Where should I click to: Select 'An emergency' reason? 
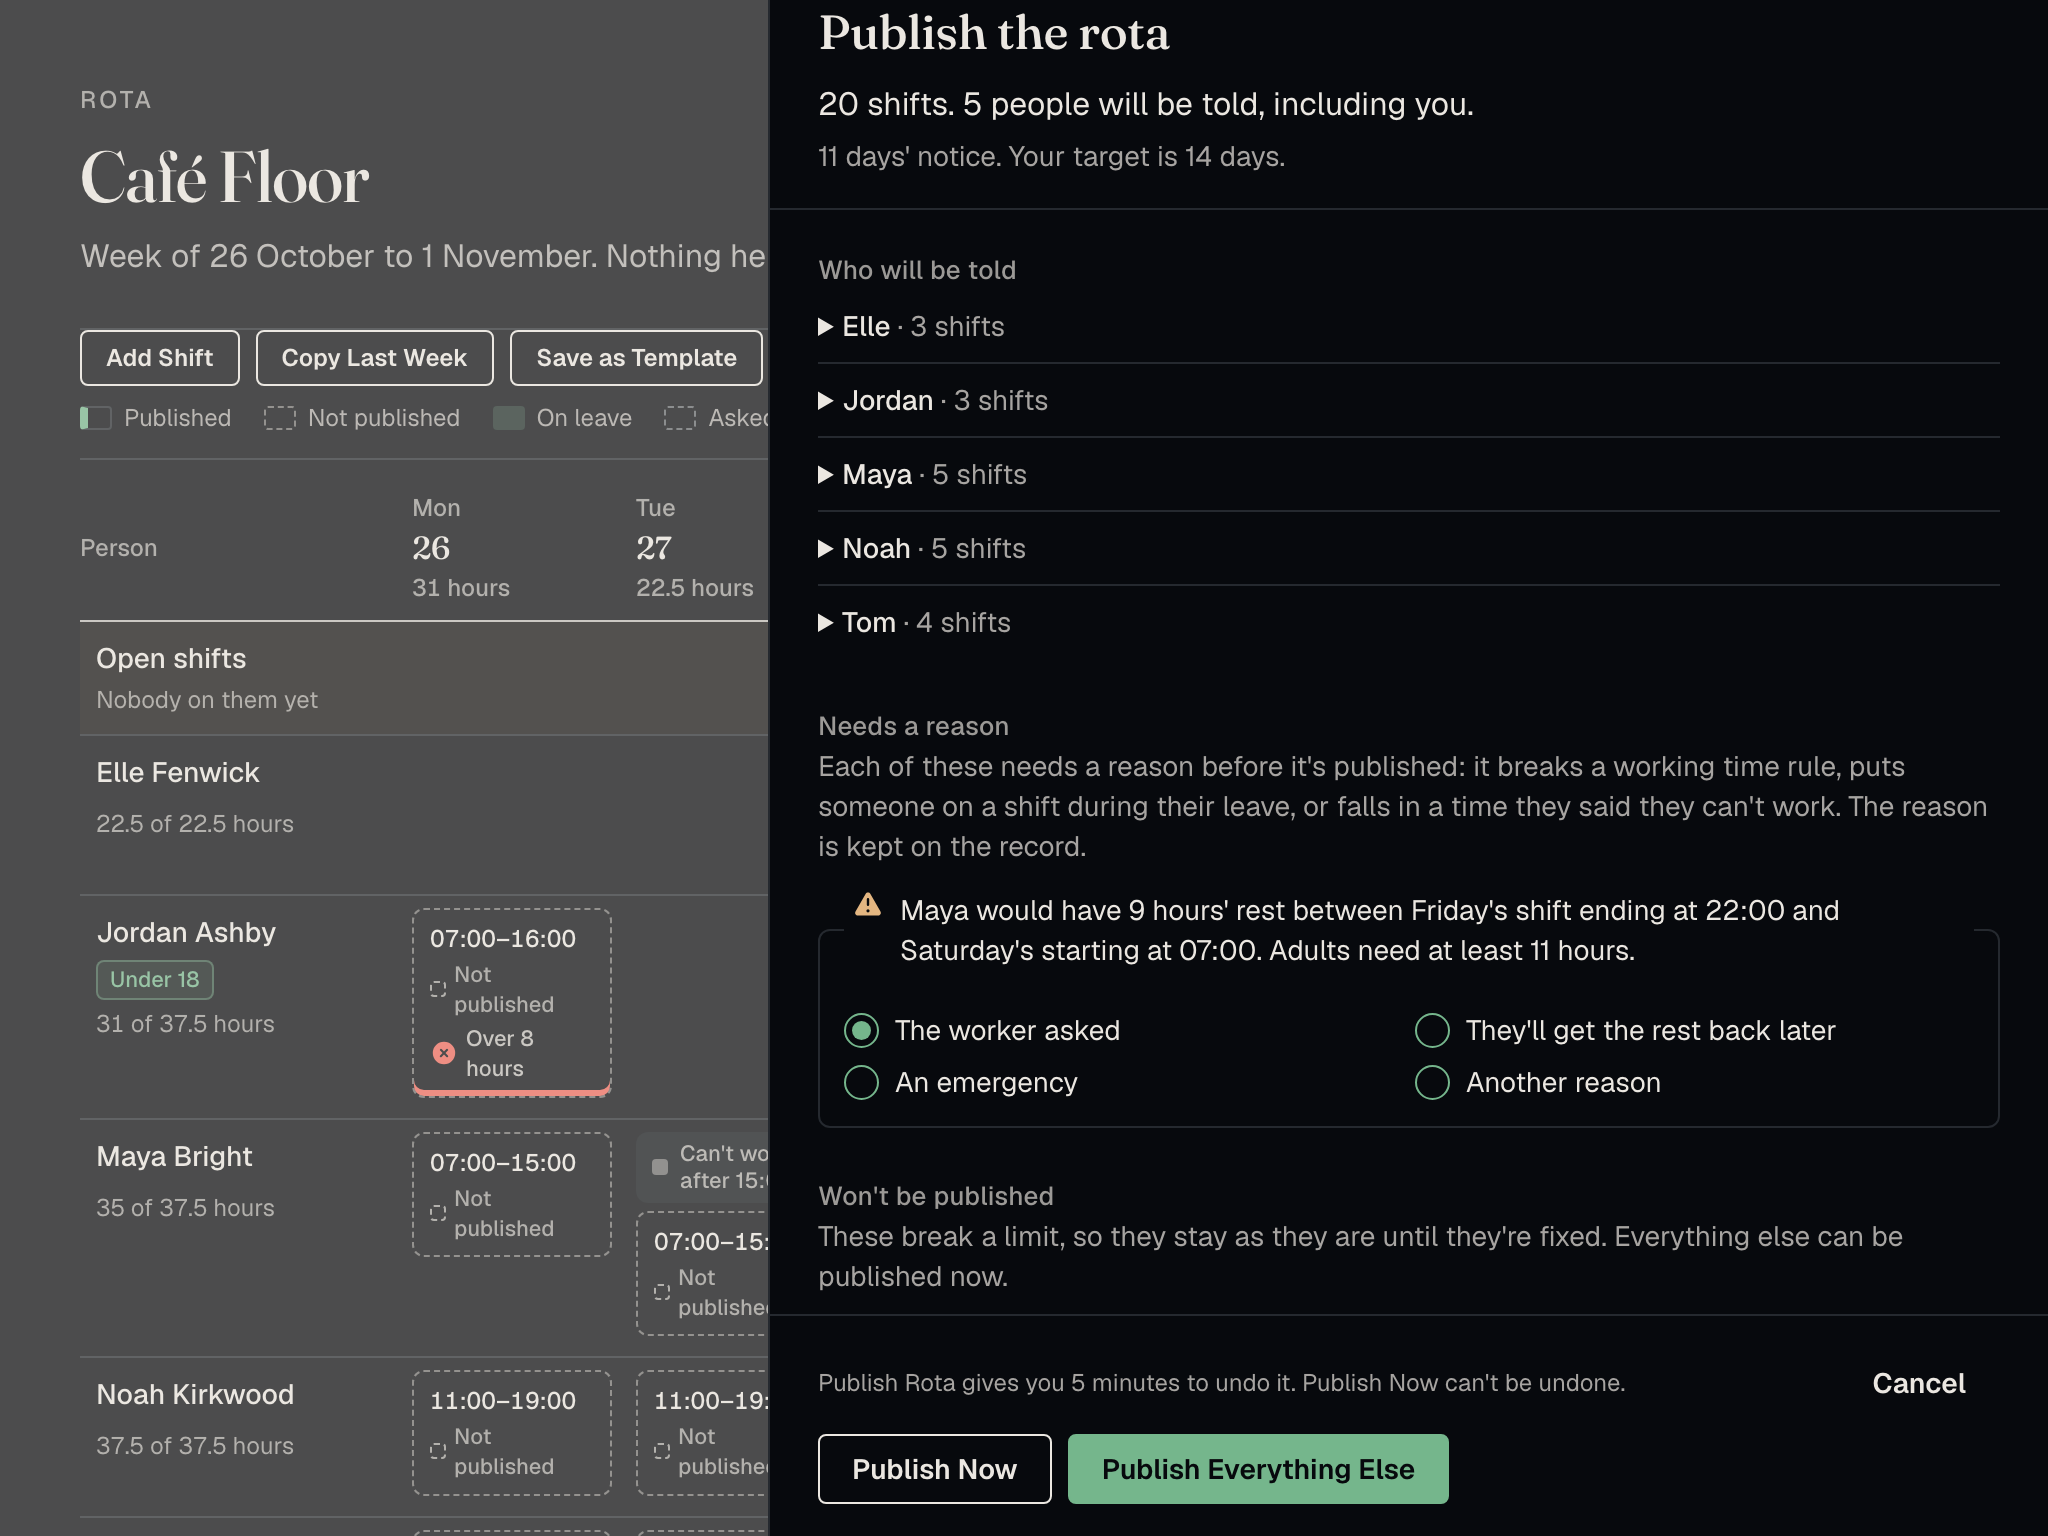click(861, 1082)
